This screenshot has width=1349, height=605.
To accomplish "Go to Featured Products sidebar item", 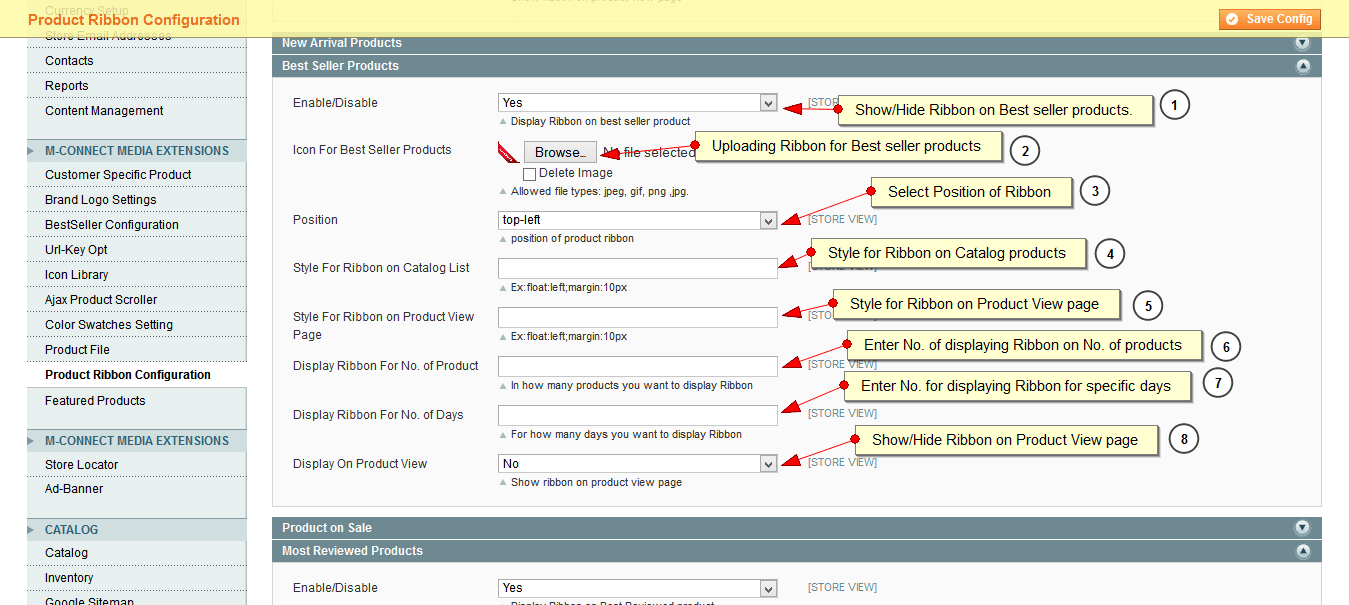I will click(x=95, y=401).
